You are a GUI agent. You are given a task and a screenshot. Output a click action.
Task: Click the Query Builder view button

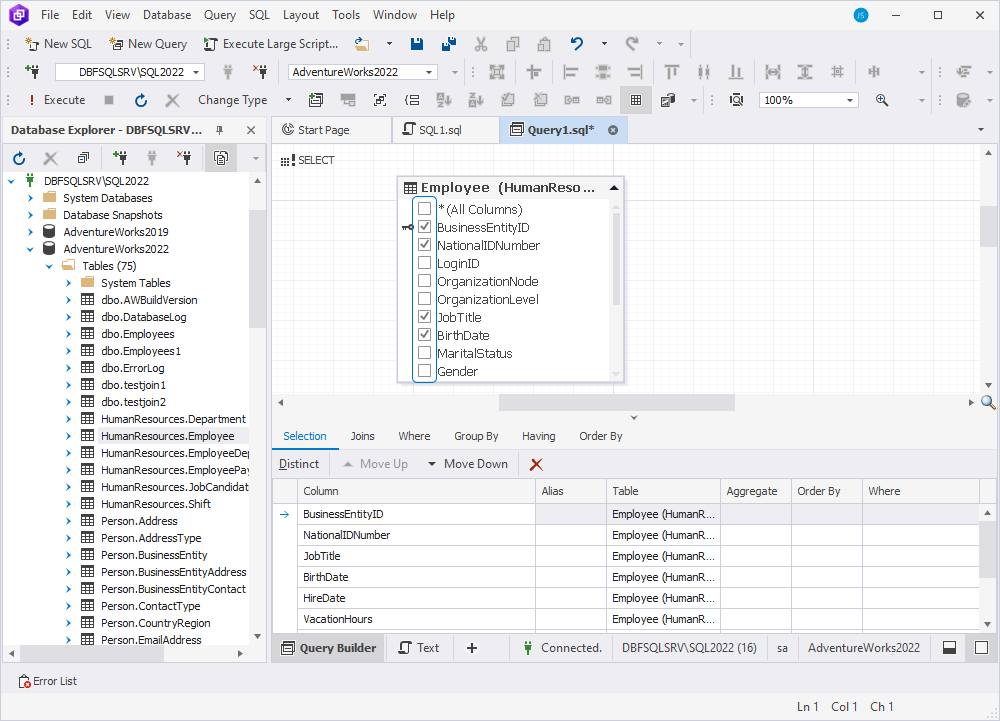(x=329, y=648)
